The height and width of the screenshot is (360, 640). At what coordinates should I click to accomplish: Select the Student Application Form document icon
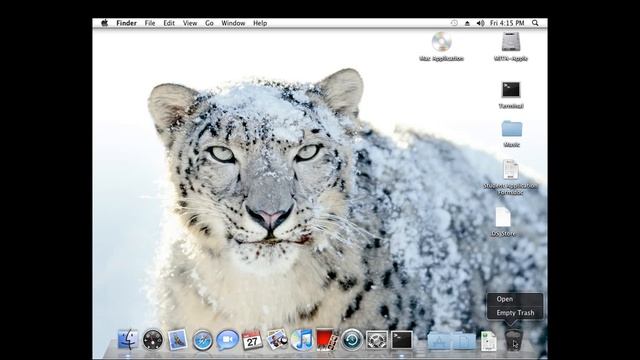click(x=511, y=169)
